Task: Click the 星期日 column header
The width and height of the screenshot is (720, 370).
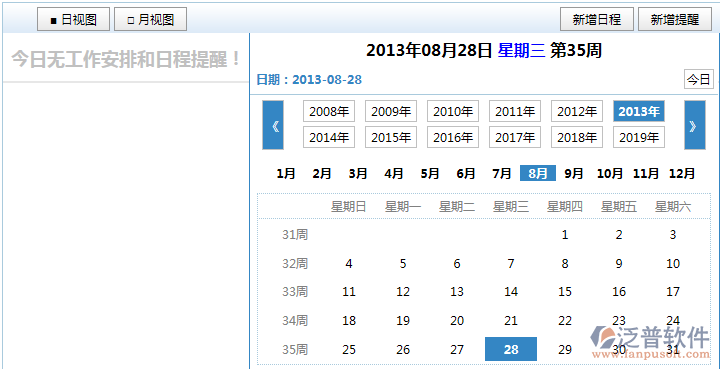Action: pyautogui.click(x=349, y=207)
